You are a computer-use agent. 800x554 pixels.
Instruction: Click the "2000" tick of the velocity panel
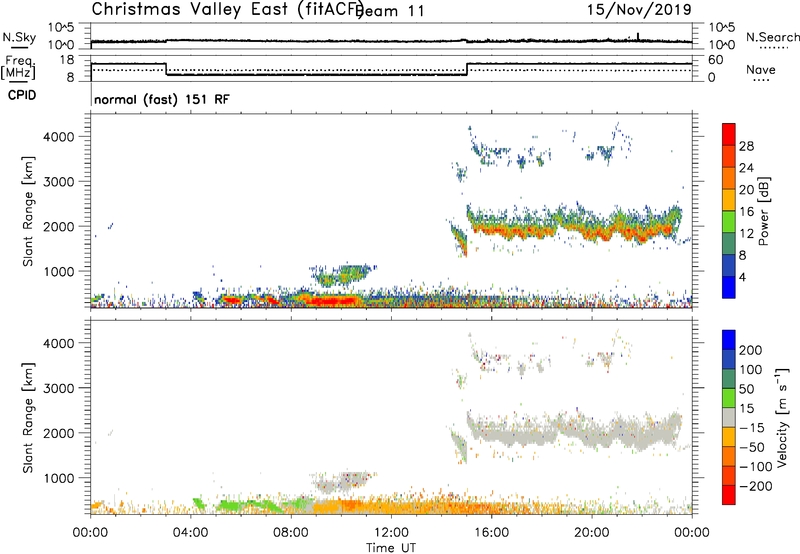pos(59,433)
